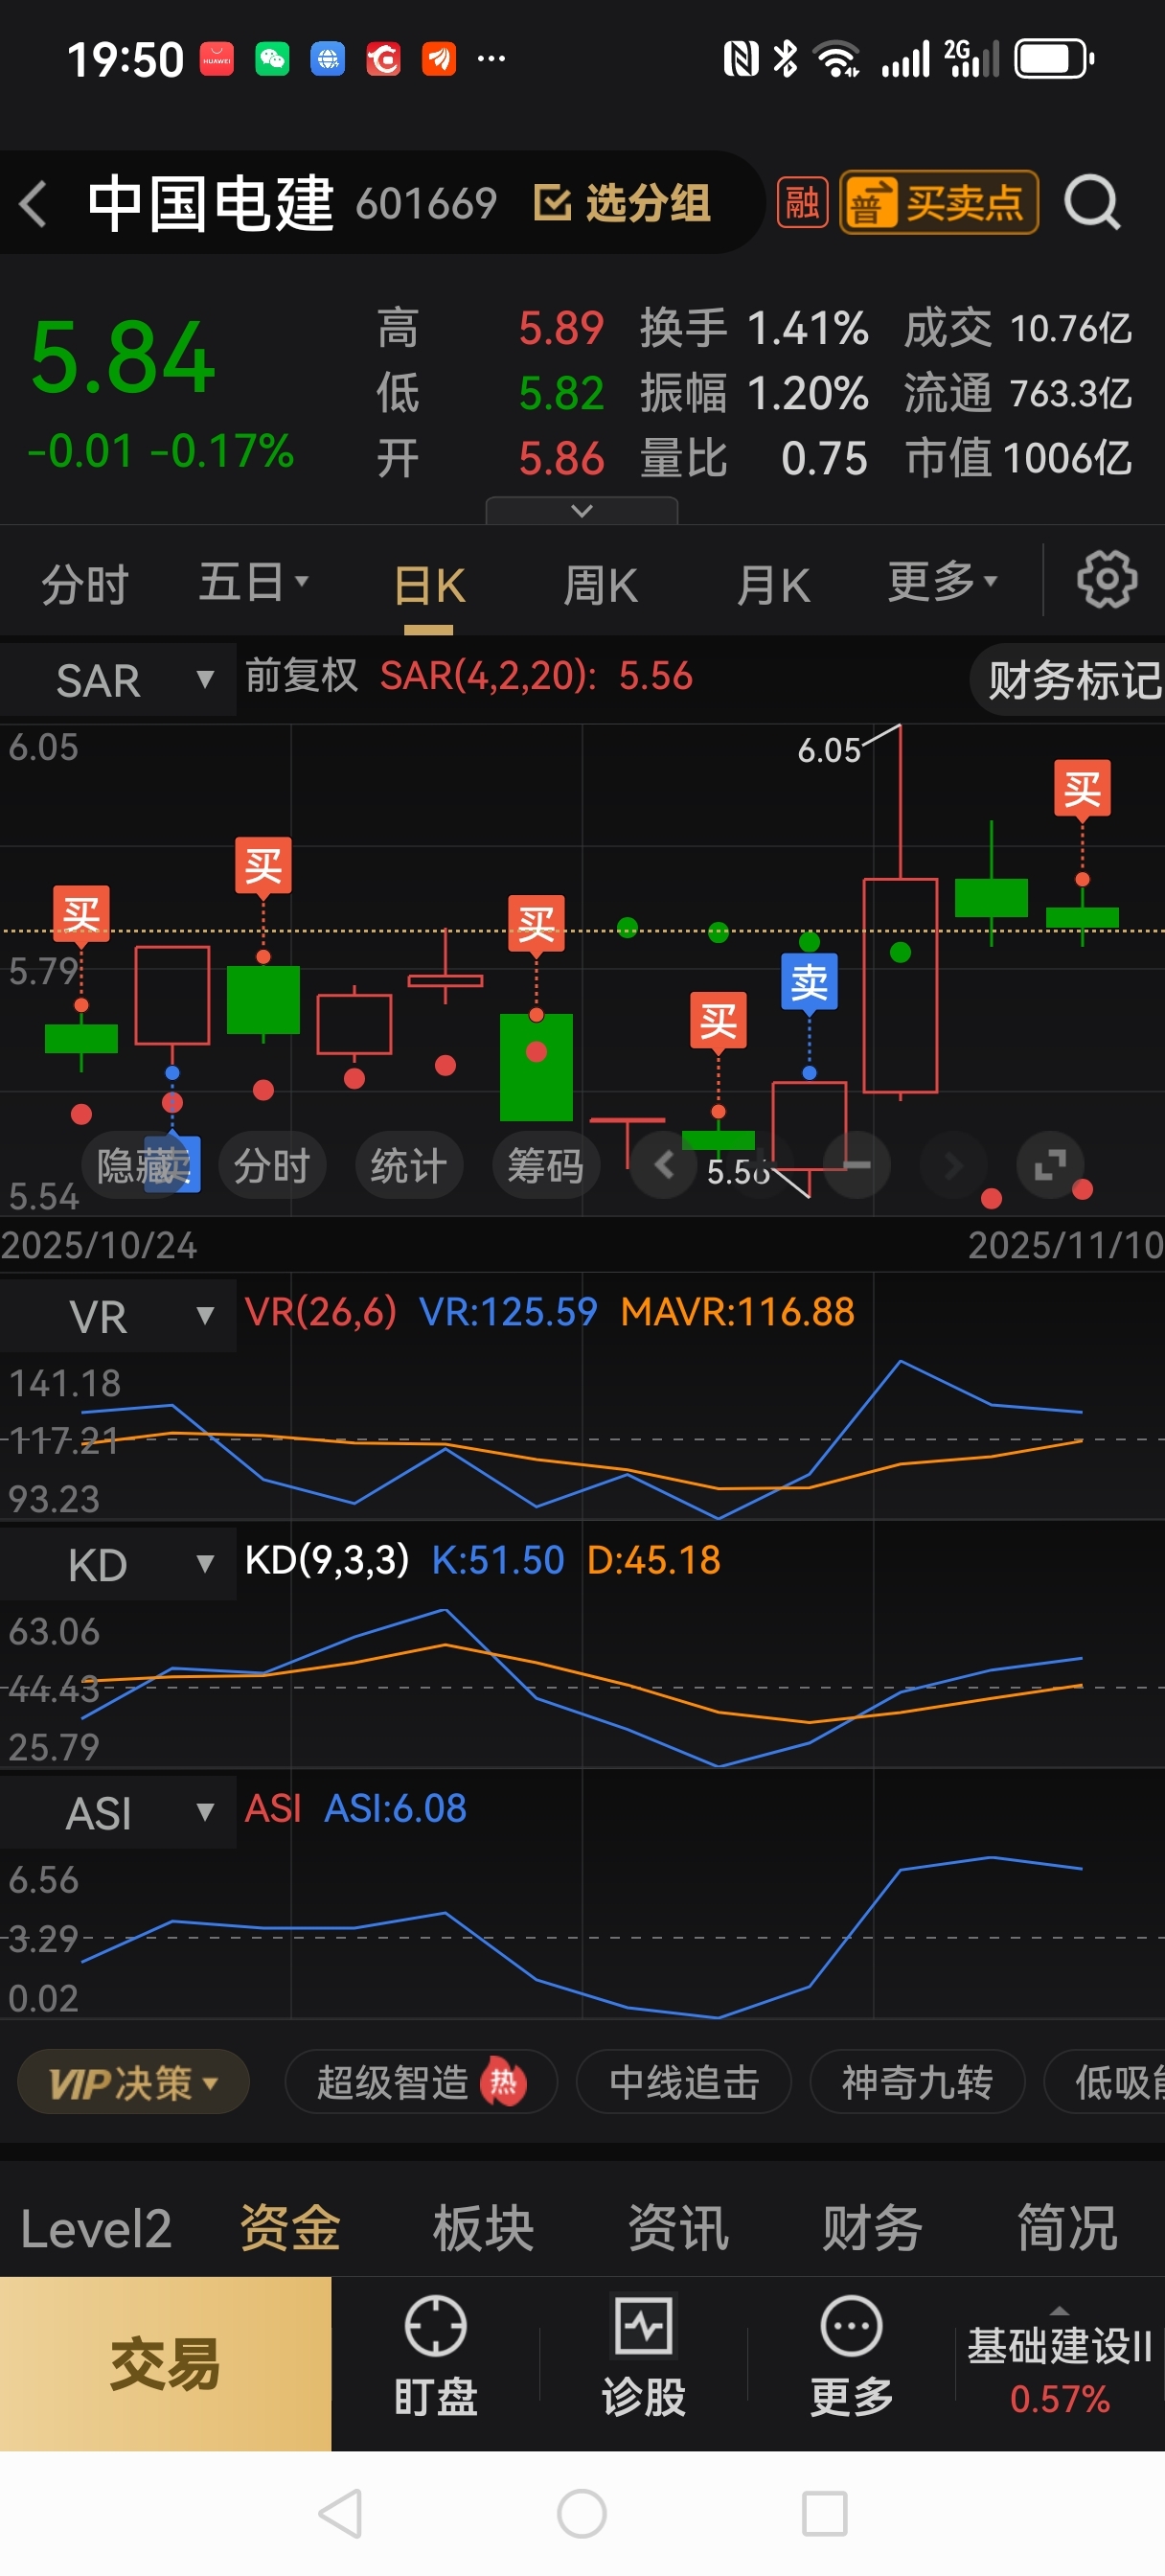
Task: Move chart left with arrow button
Action: [x=663, y=1165]
